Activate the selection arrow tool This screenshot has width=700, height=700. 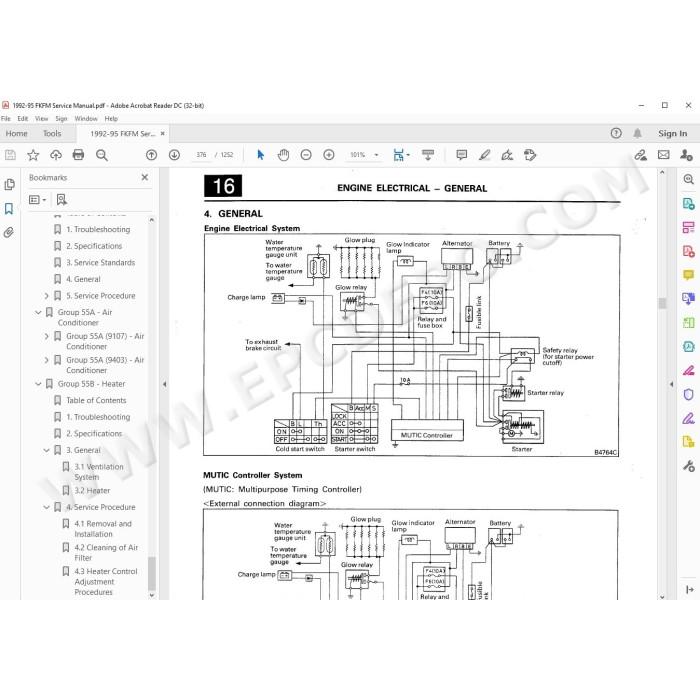coord(261,155)
